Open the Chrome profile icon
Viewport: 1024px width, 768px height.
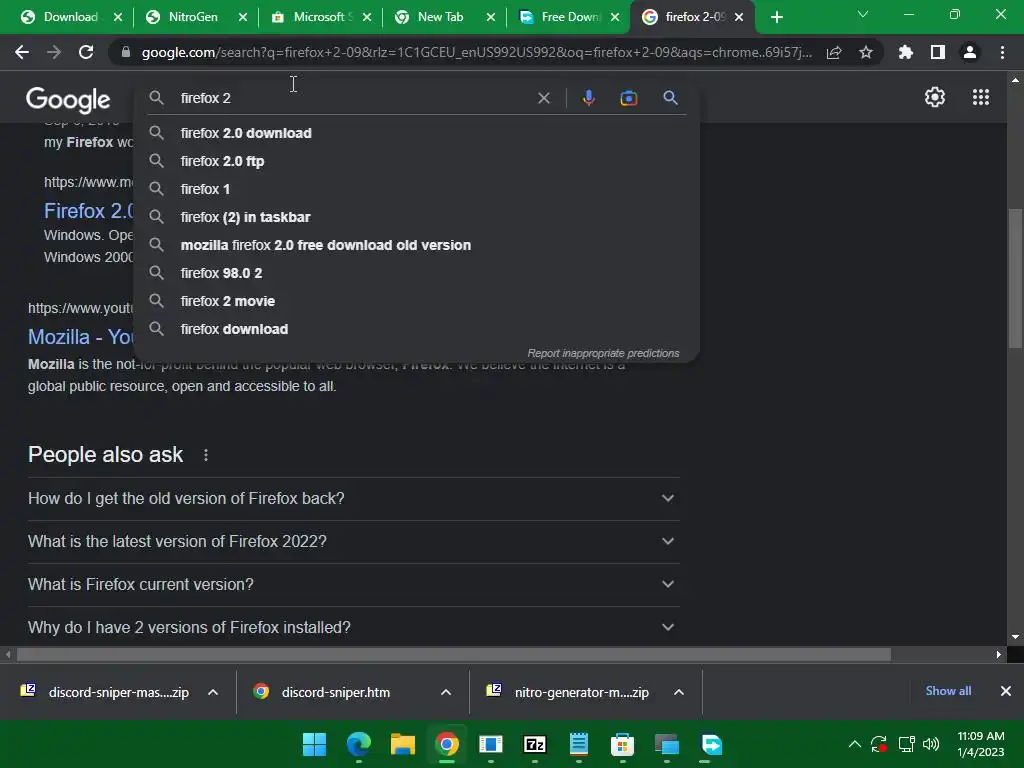pos(969,52)
